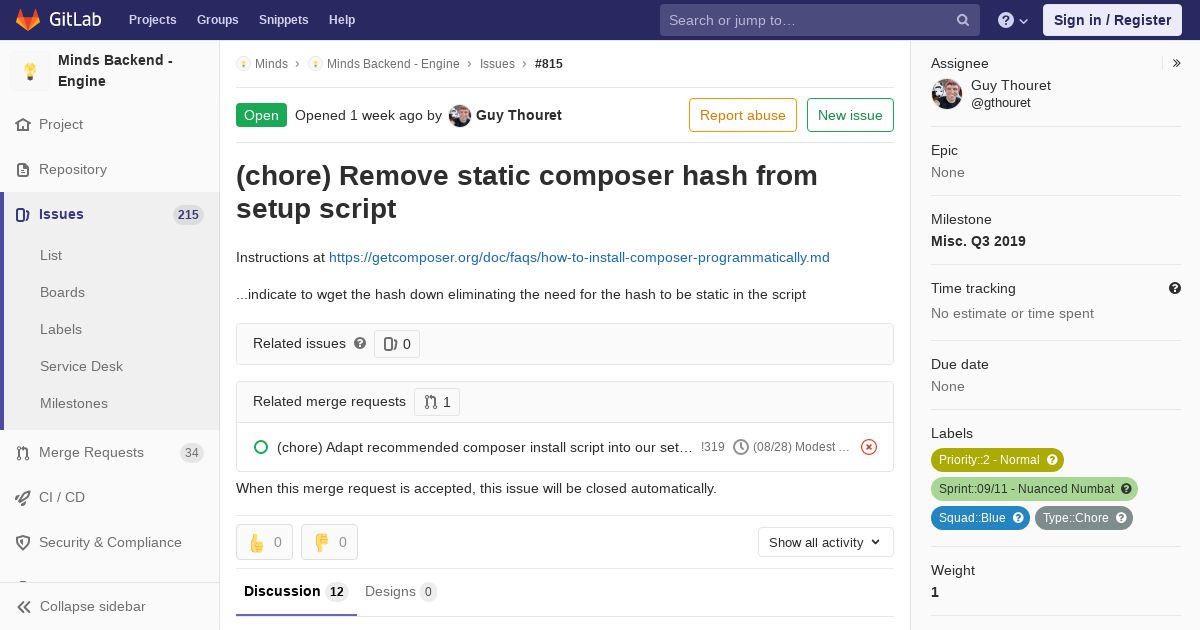Click the Collapse sidebar double-chevron icon
This screenshot has width=1200, height=630.
pos(24,607)
